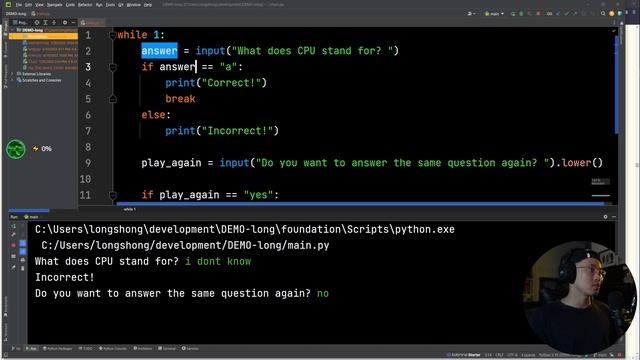Collapse all items in Project panel

click(54, 22)
